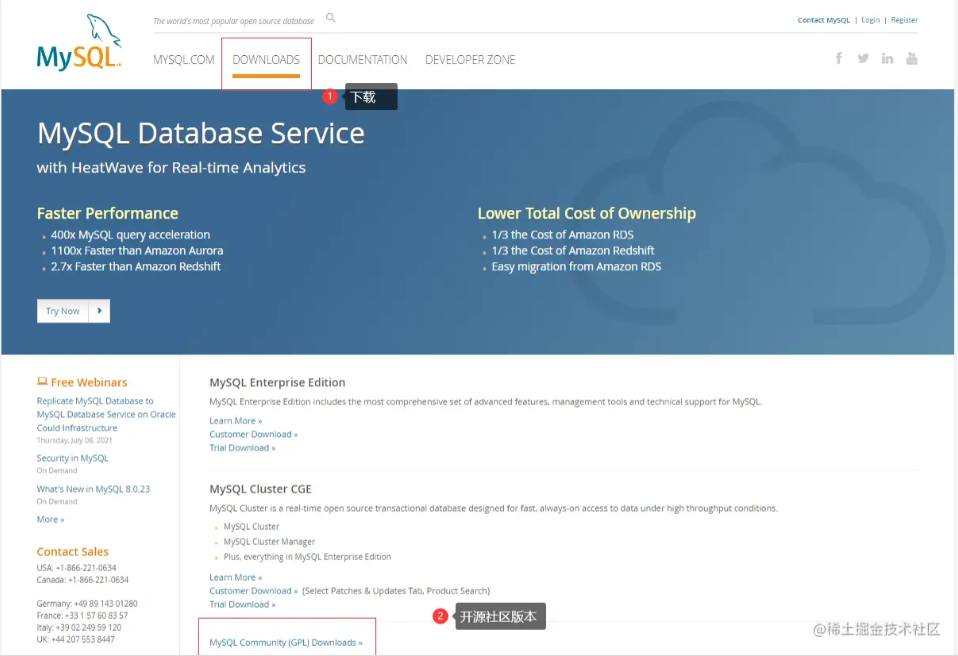
Task: Open MySQL Facebook page icon
Action: pos(839,59)
